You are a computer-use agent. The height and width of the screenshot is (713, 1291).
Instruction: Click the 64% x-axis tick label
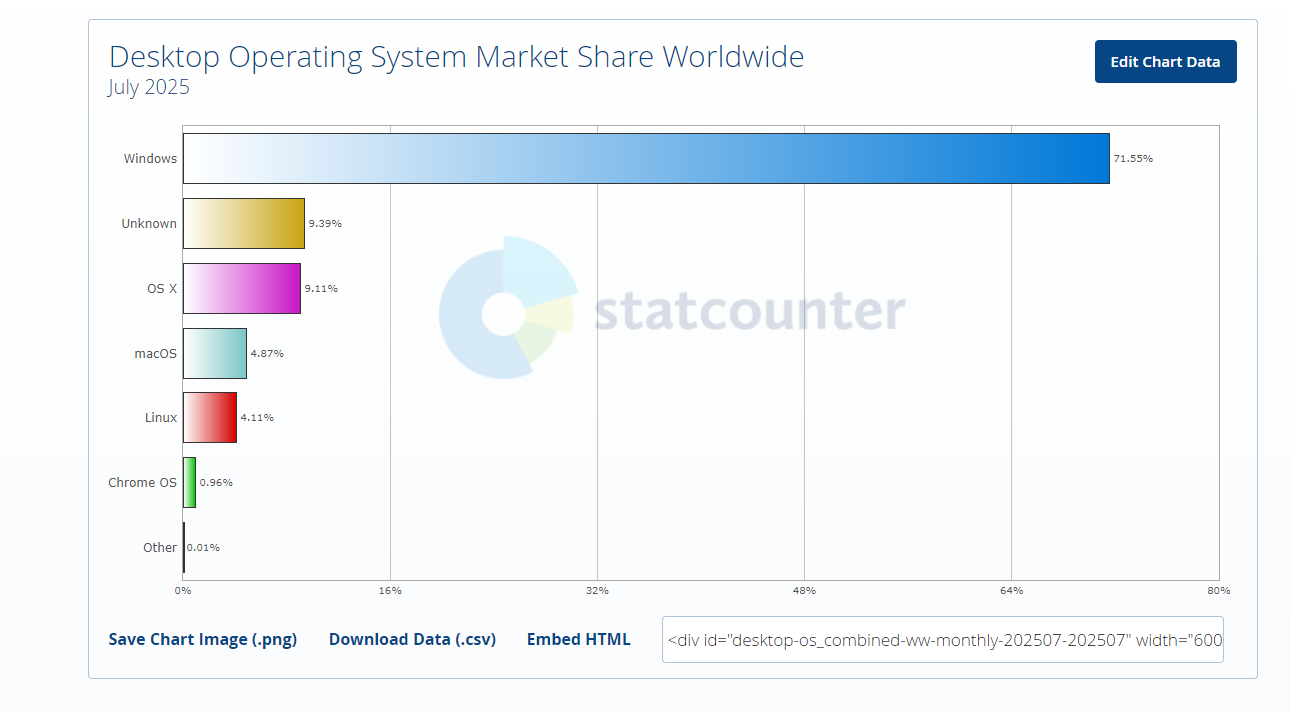[1011, 591]
